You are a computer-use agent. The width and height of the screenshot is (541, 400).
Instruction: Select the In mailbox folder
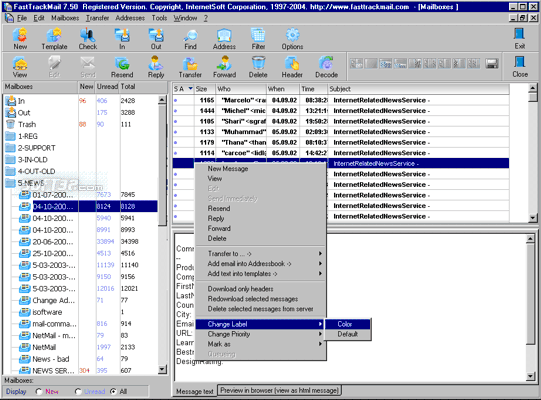21,101
